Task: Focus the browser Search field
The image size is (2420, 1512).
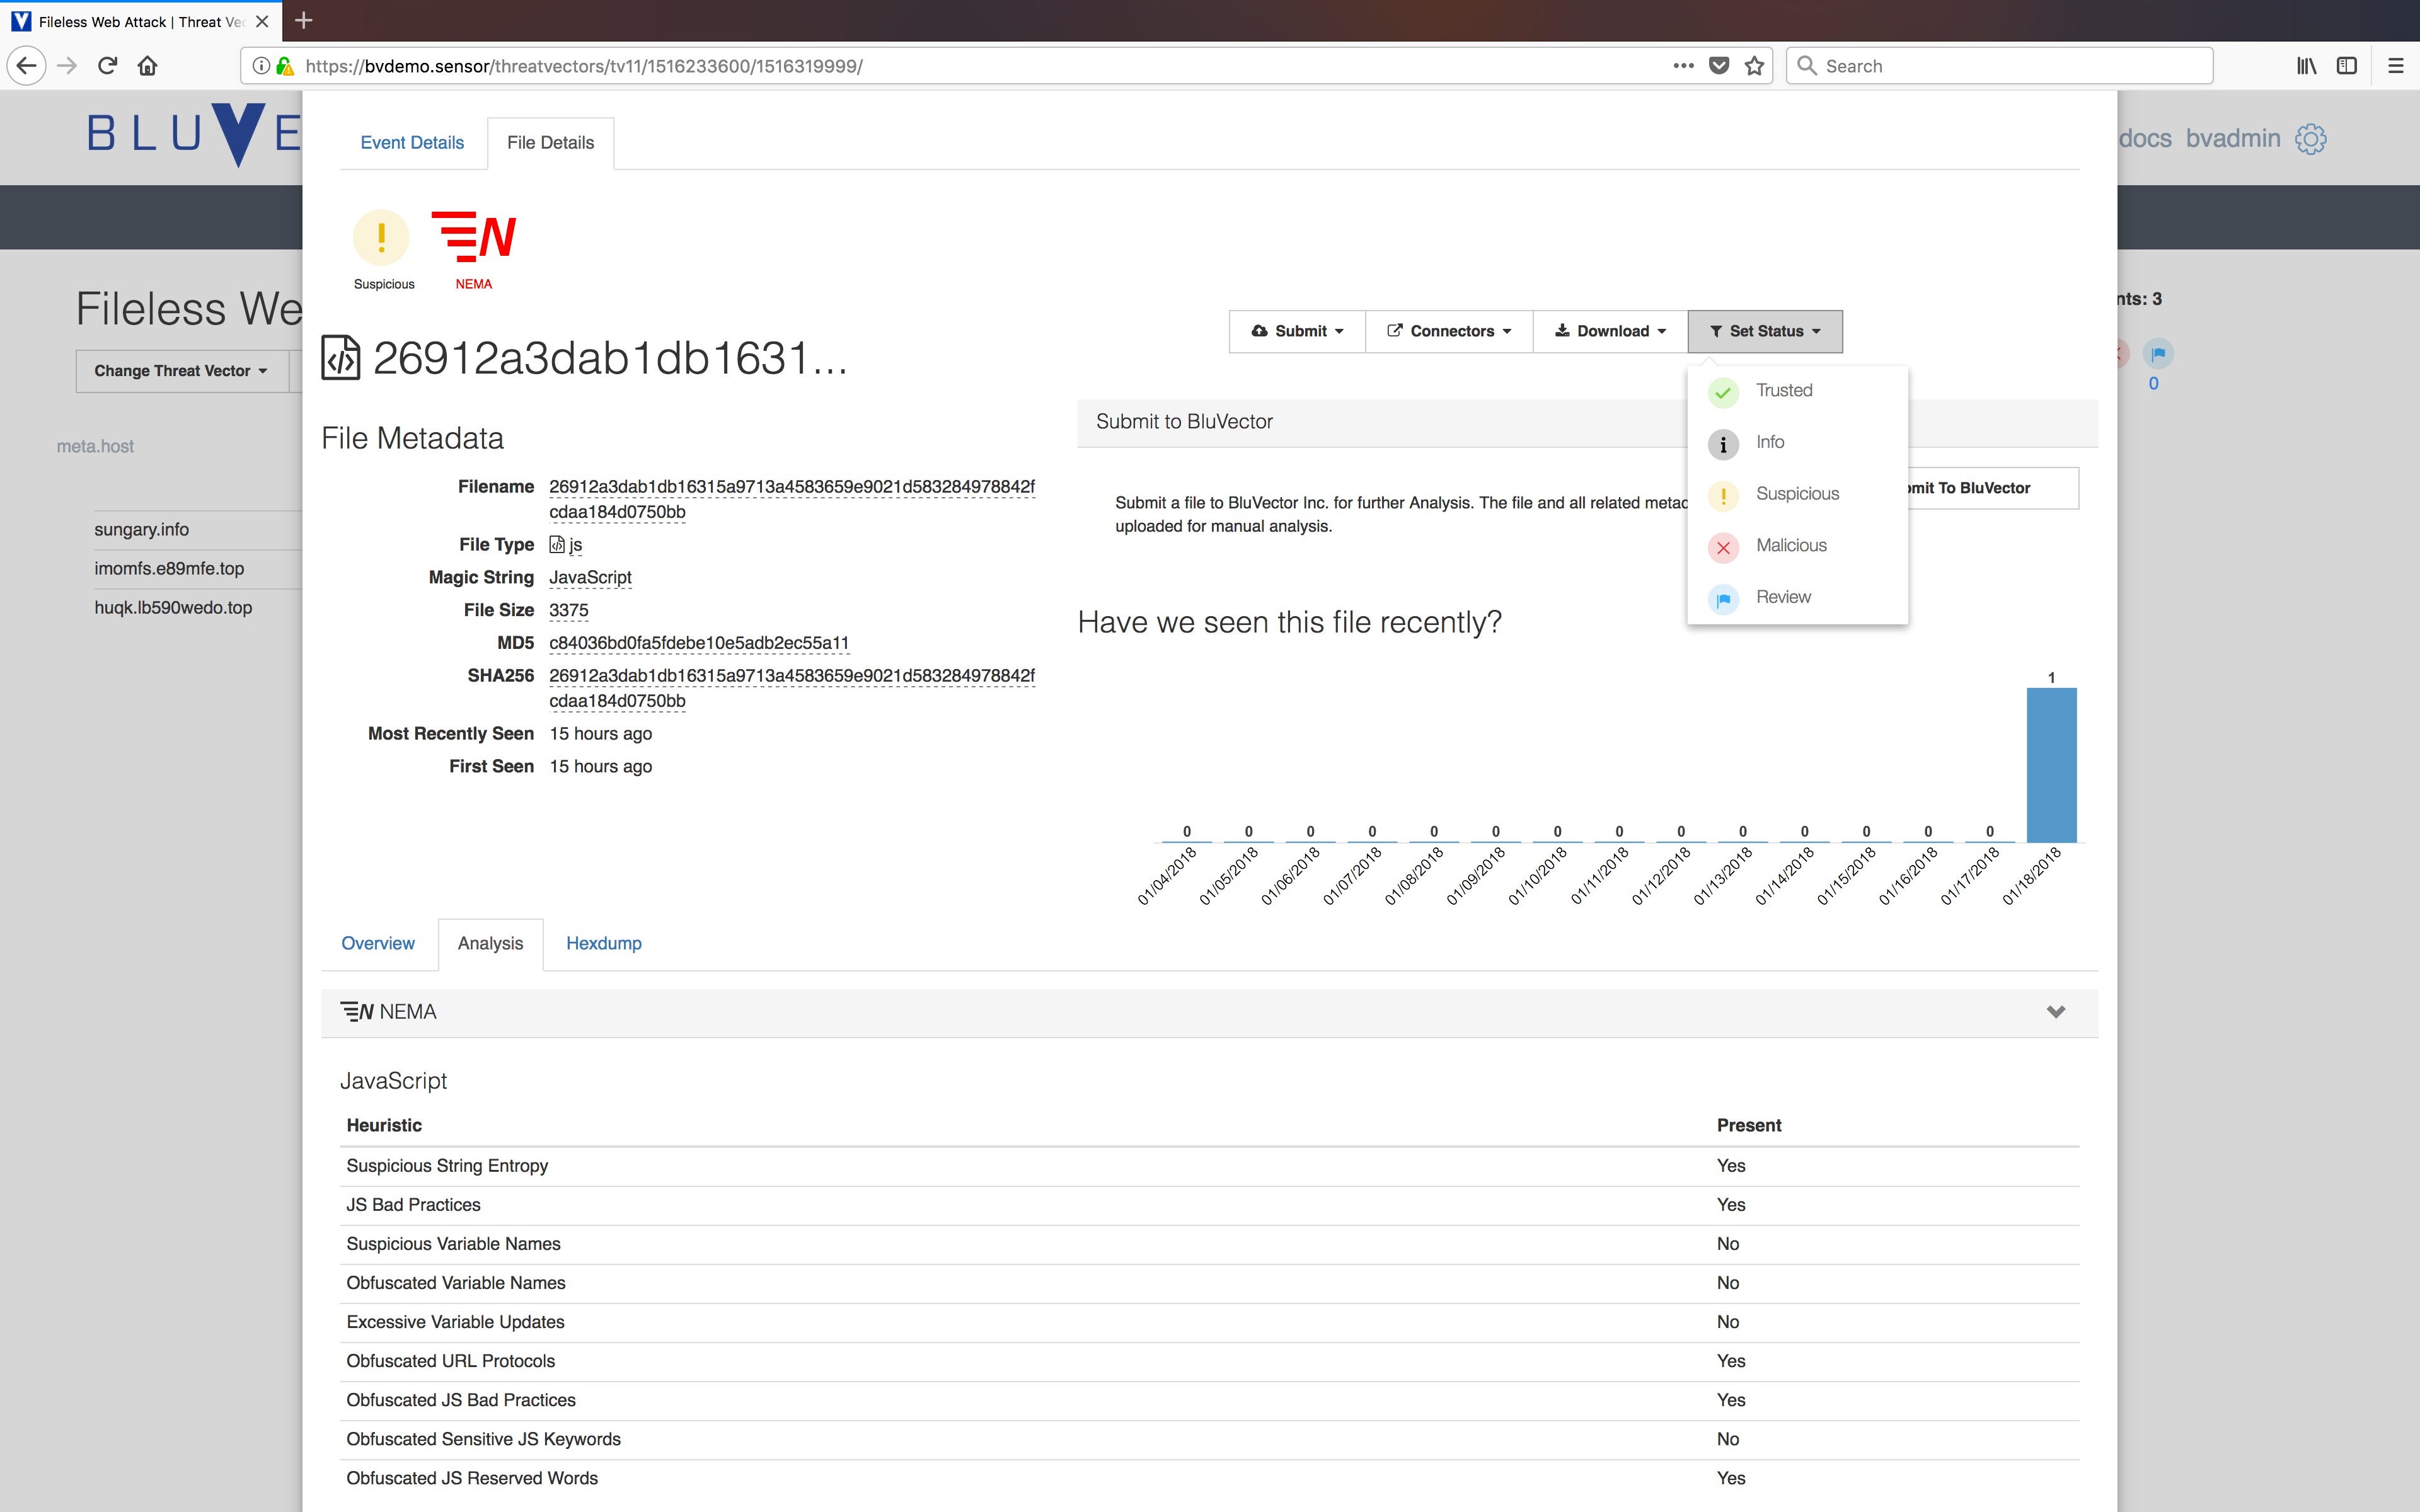Action: [2000, 66]
